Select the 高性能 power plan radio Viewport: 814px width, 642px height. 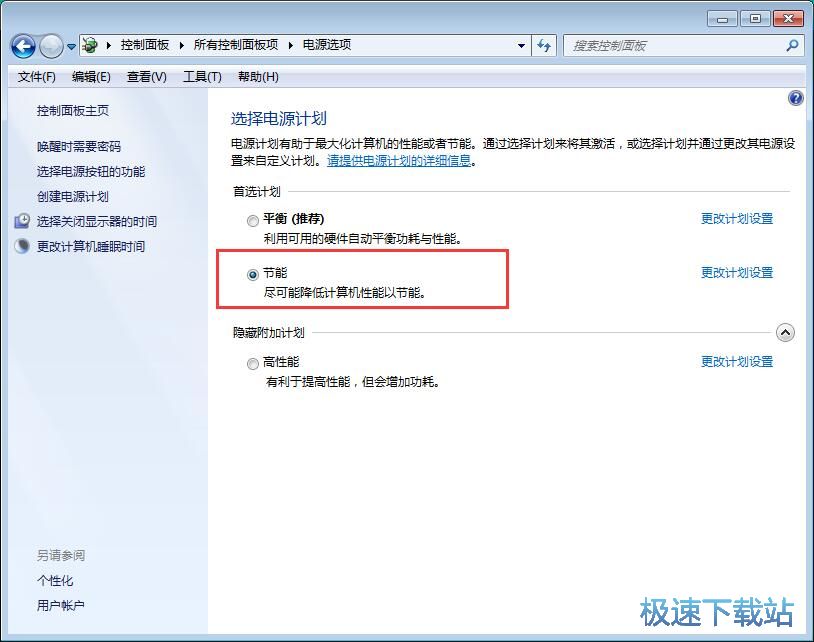253,364
